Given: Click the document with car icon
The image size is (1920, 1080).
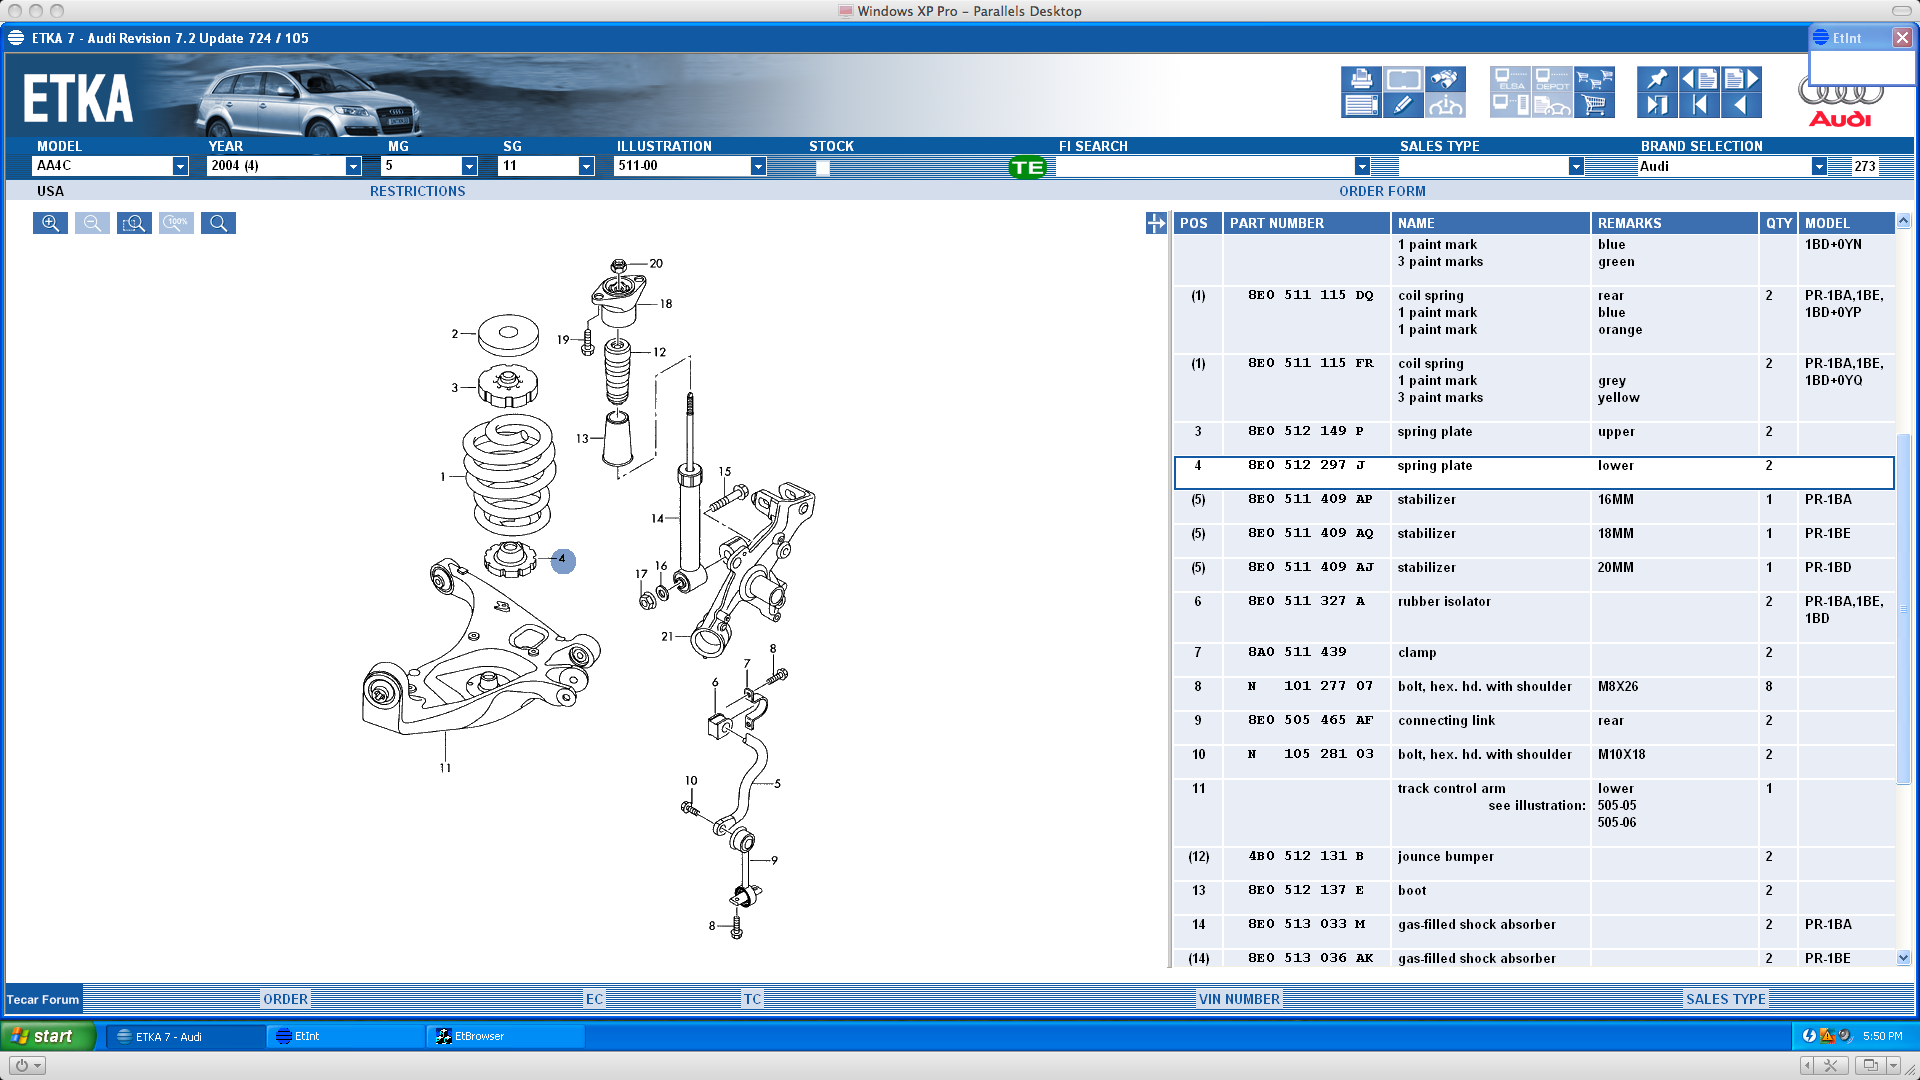Looking at the screenshot, I should [x=1552, y=105].
